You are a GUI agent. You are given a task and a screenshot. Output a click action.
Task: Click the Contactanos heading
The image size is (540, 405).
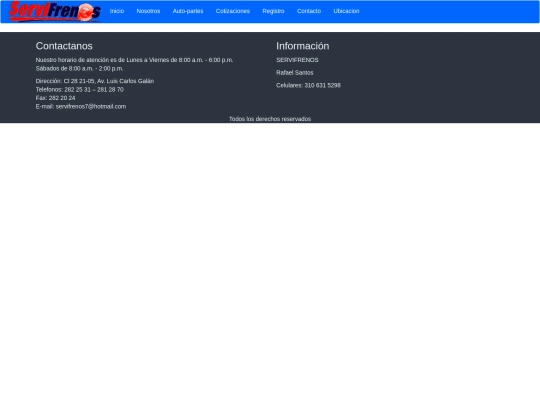[64, 46]
